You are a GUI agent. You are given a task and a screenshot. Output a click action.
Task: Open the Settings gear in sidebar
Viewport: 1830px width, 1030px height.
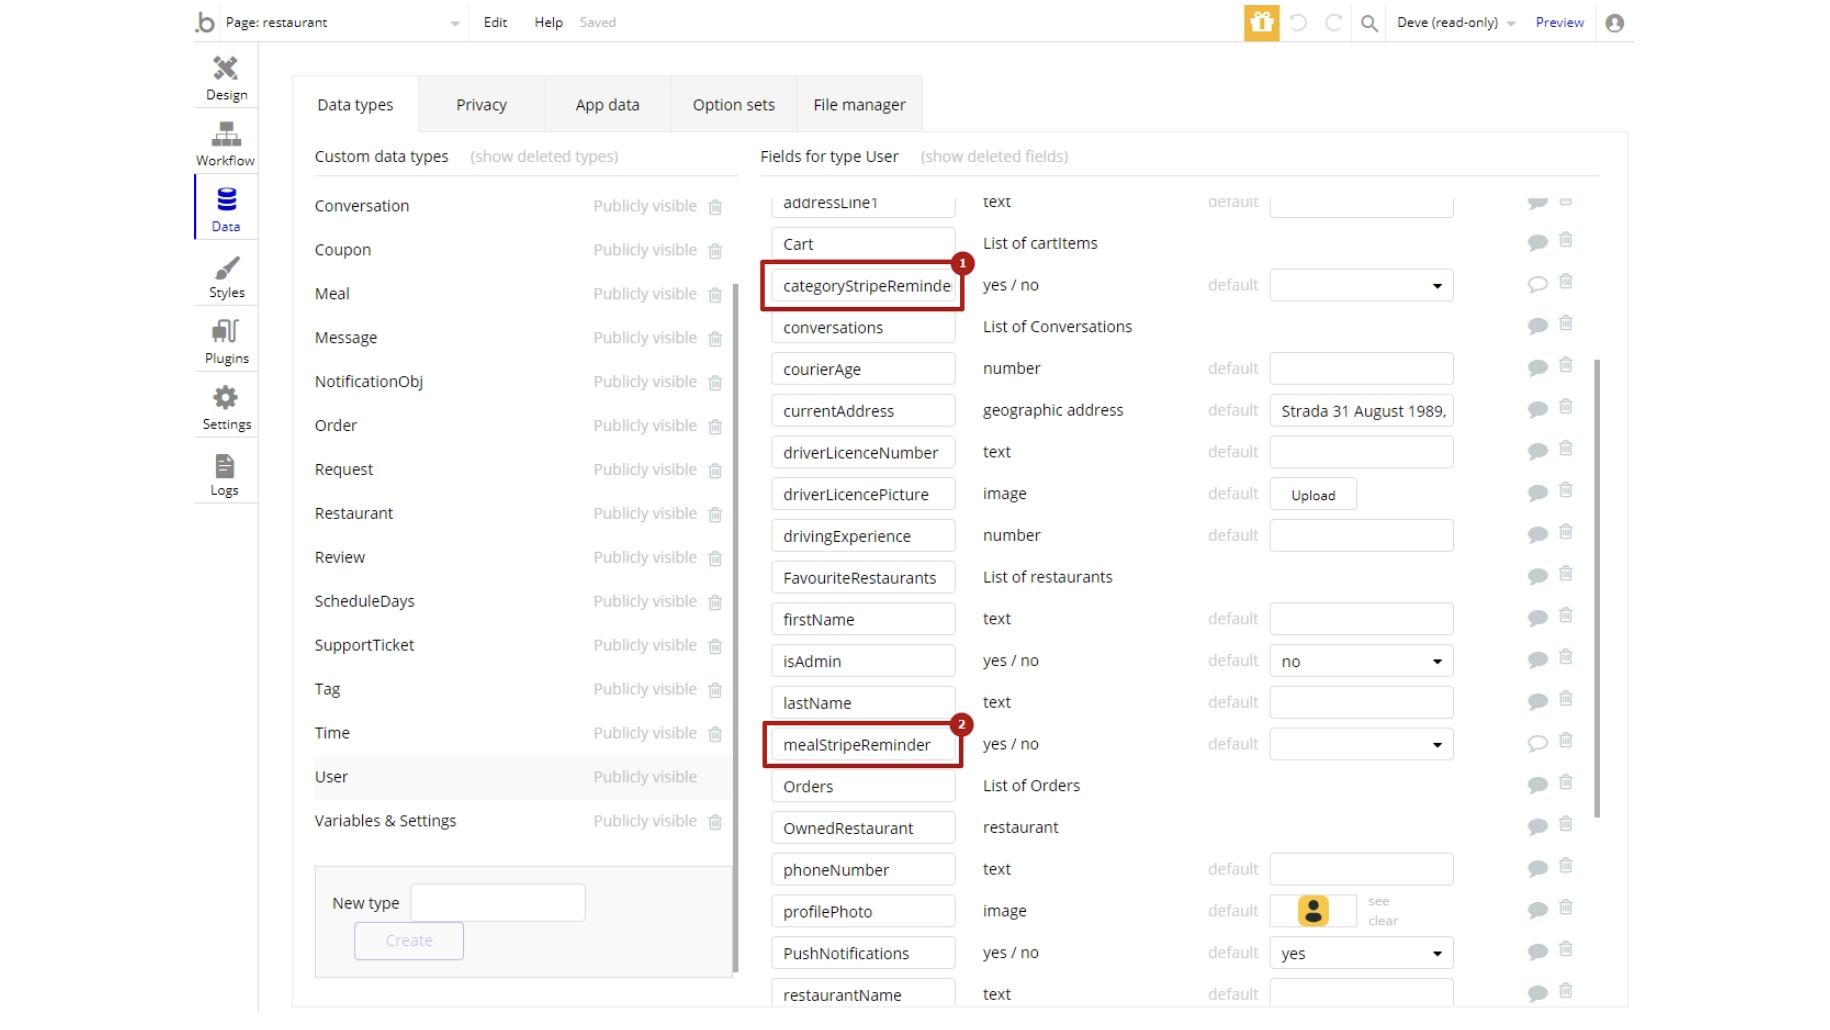pyautogui.click(x=226, y=408)
